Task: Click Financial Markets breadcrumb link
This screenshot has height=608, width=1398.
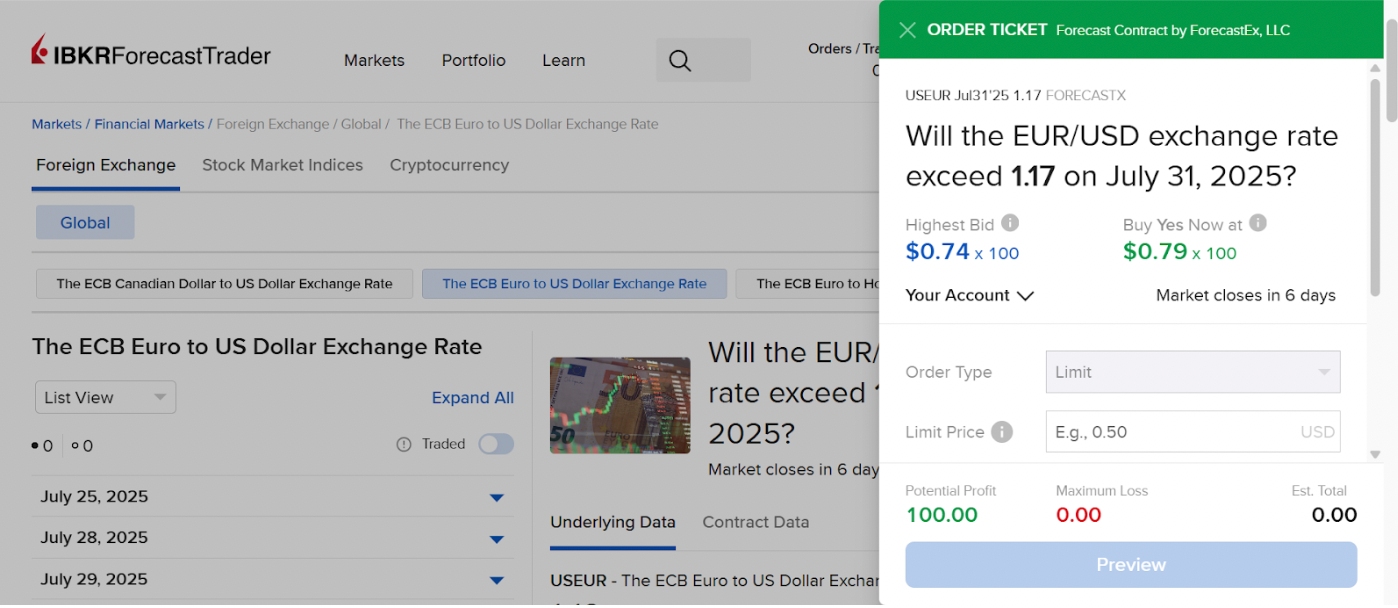Action: pyautogui.click(x=150, y=124)
